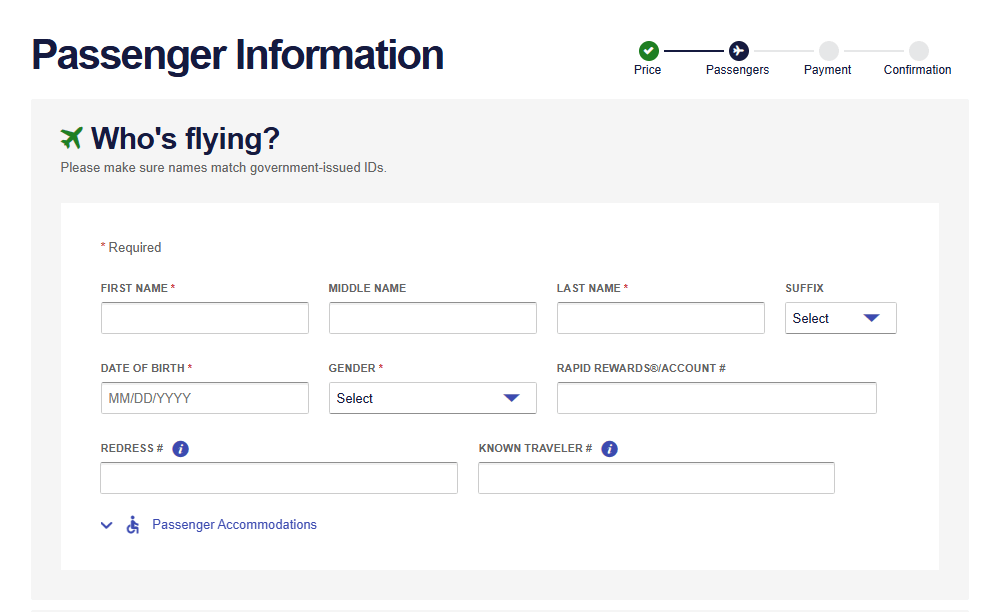Viewport: 992px width, 612px height.
Task: Select the Payment step label
Action: tap(828, 70)
